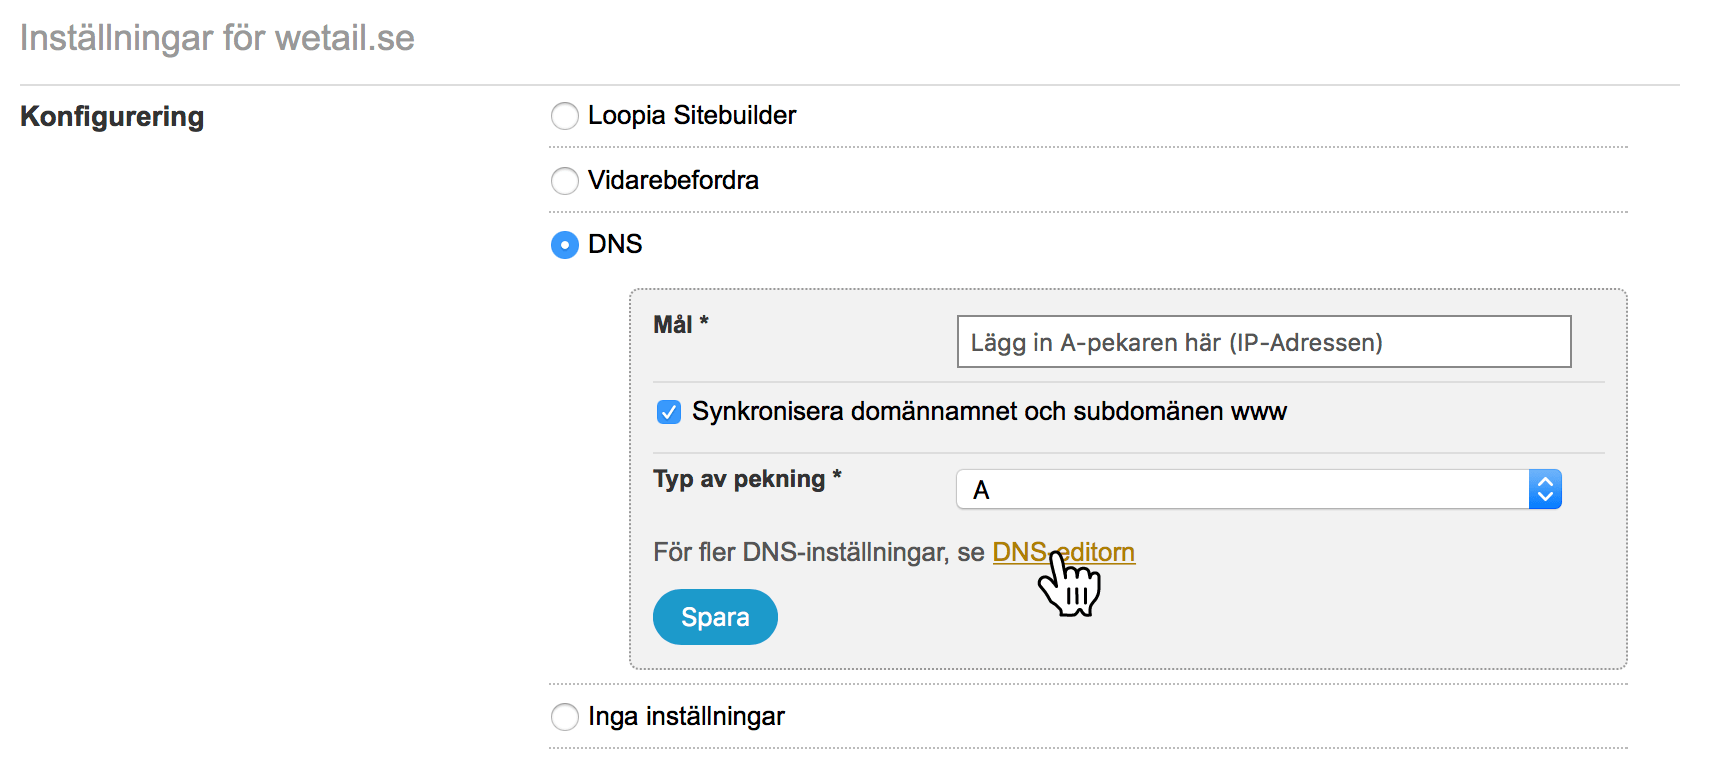The image size is (1716, 772).
Task: Uncheck the Synkronisera domännamnet checkbox
Action: [669, 412]
